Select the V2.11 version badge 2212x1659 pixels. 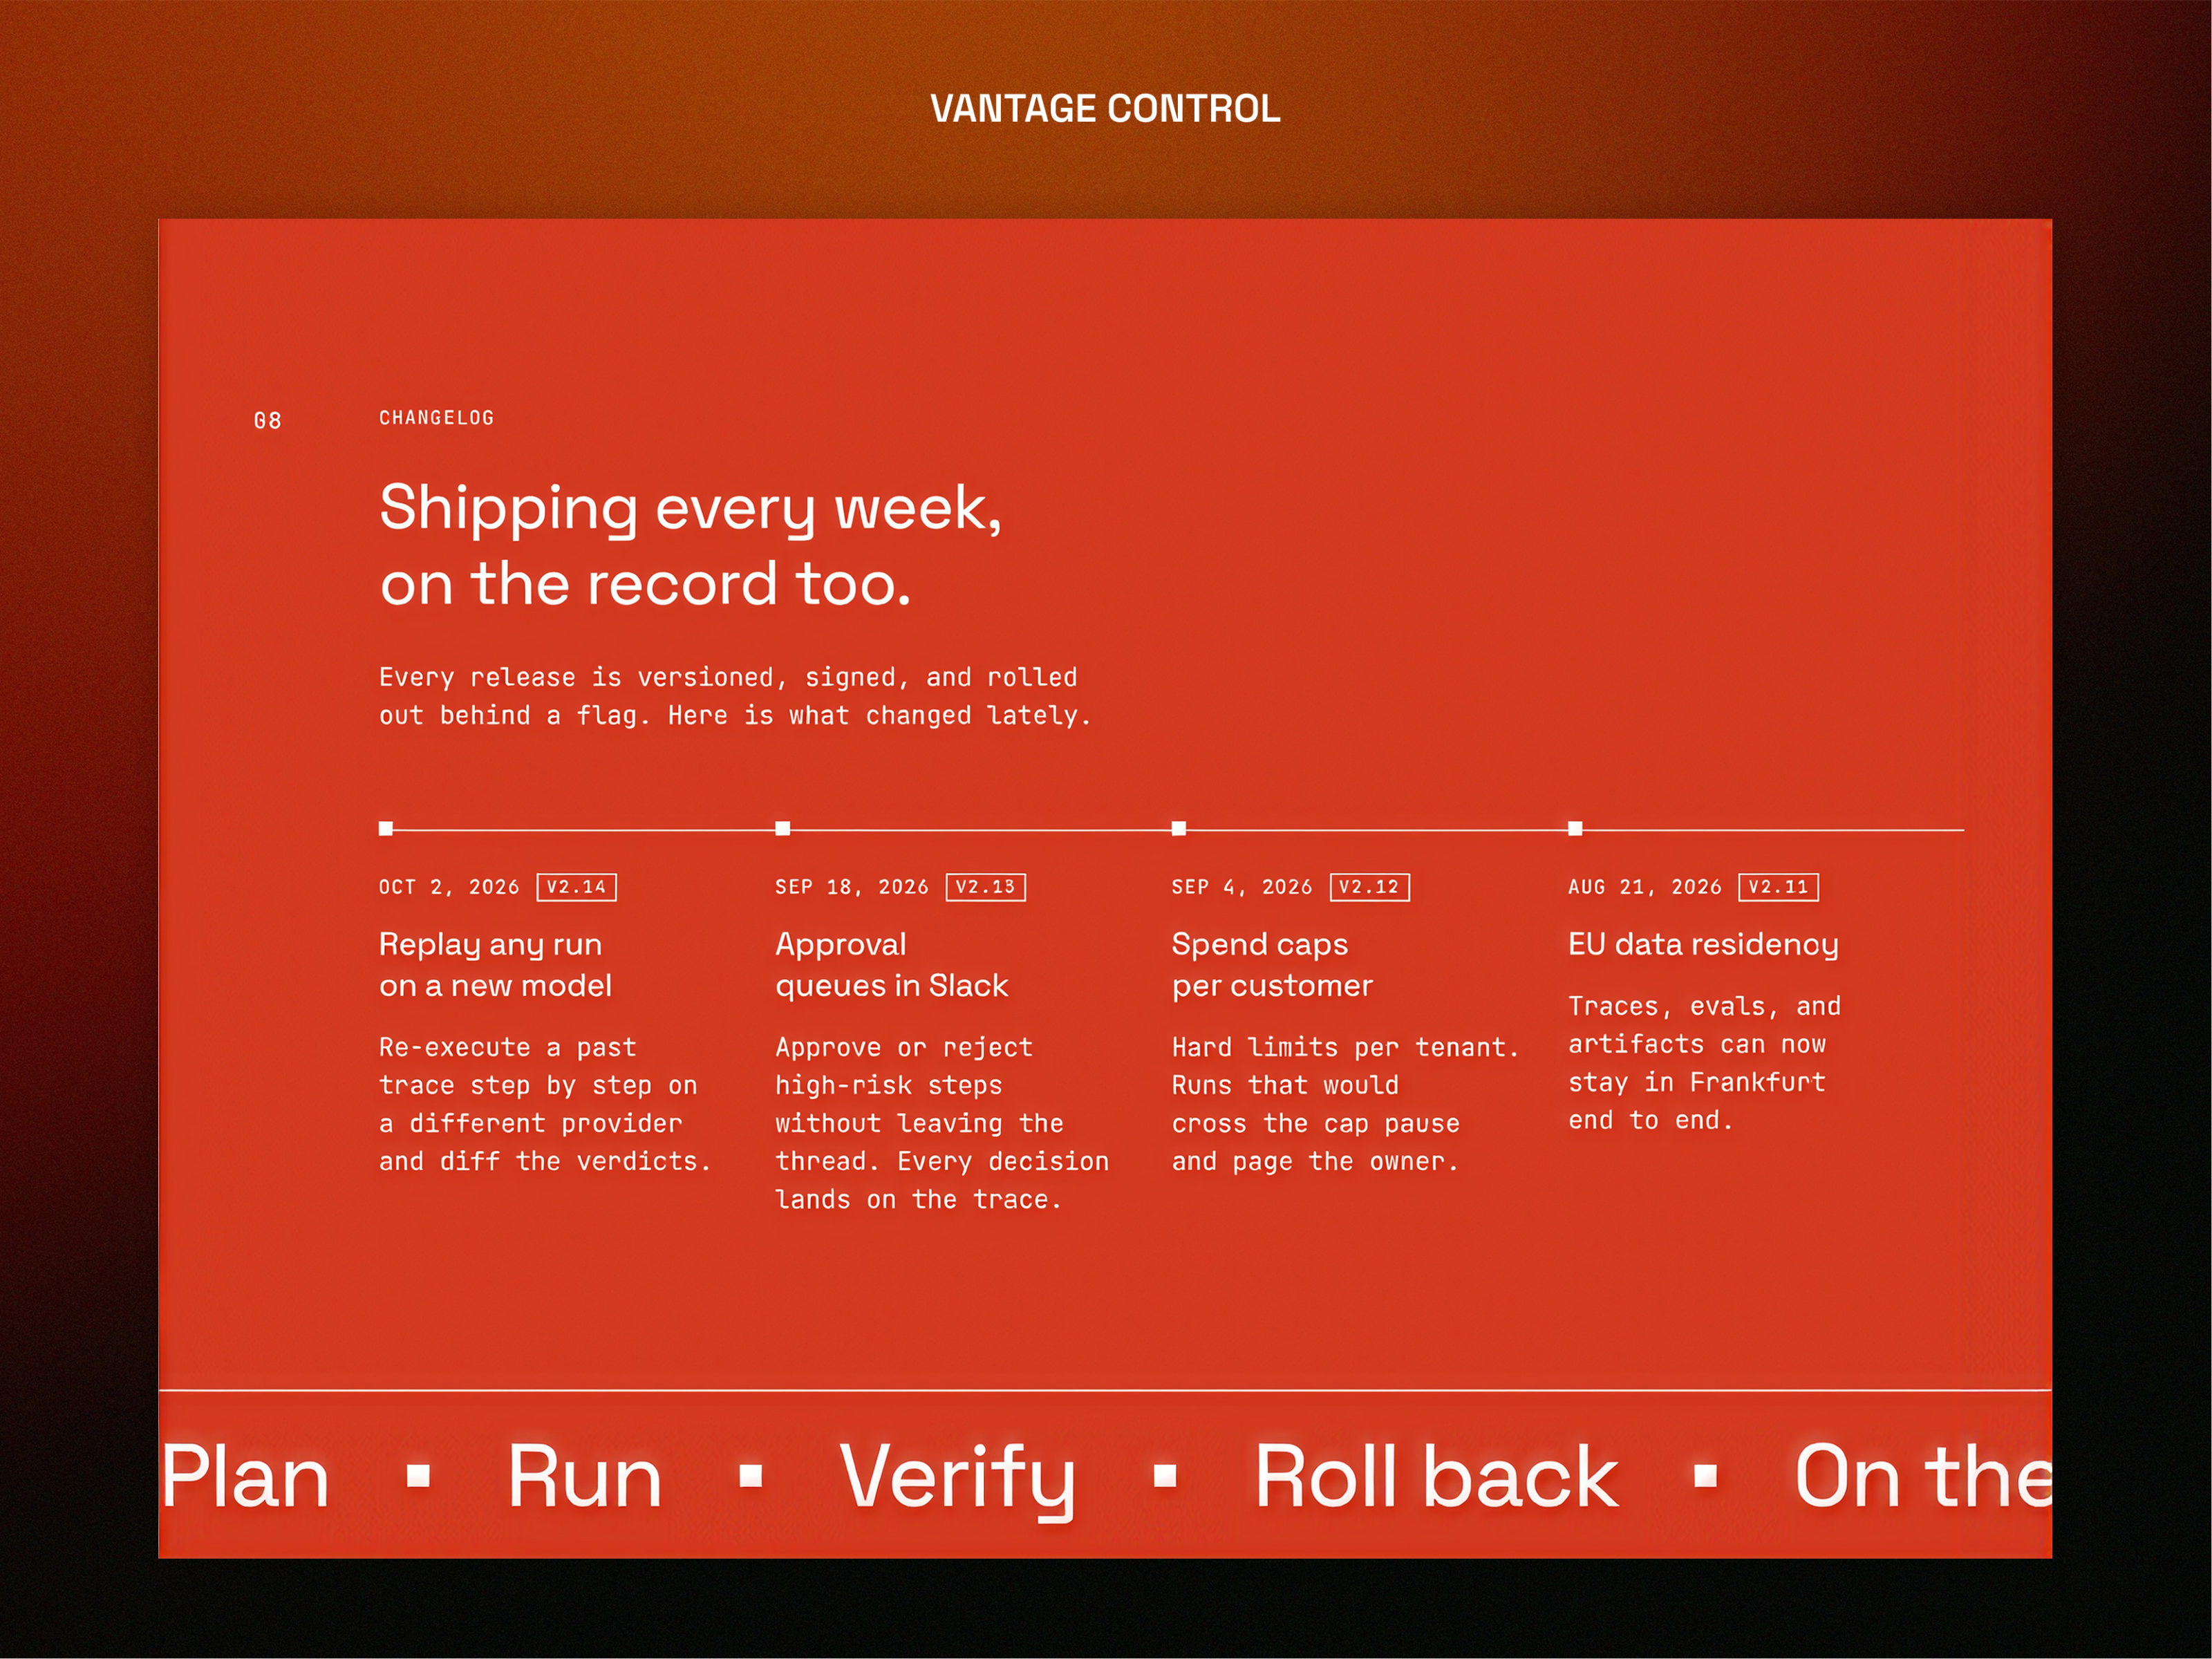[1779, 887]
